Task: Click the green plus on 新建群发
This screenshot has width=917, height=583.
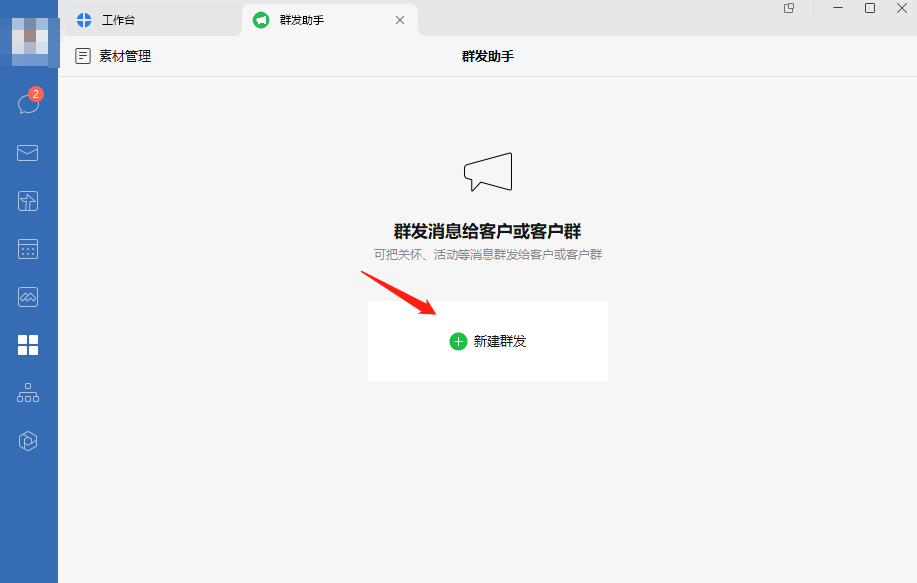Action: pyautogui.click(x=458, y=341)
